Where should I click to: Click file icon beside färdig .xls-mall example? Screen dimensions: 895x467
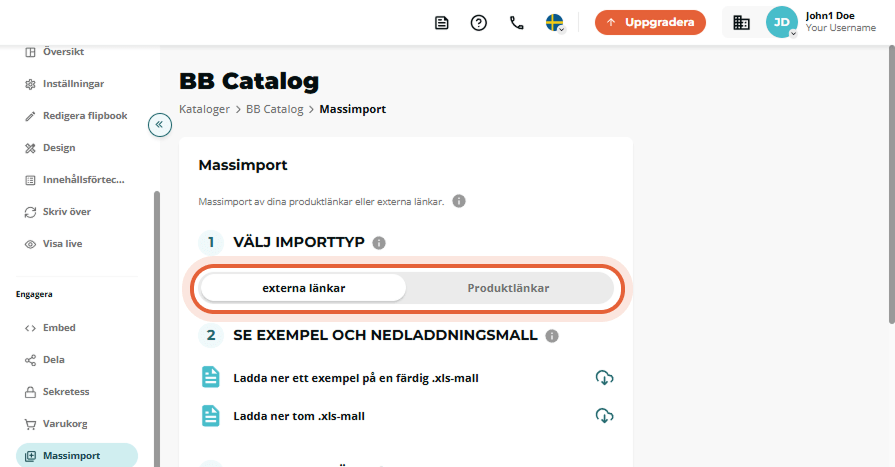(x=211, y=377)
